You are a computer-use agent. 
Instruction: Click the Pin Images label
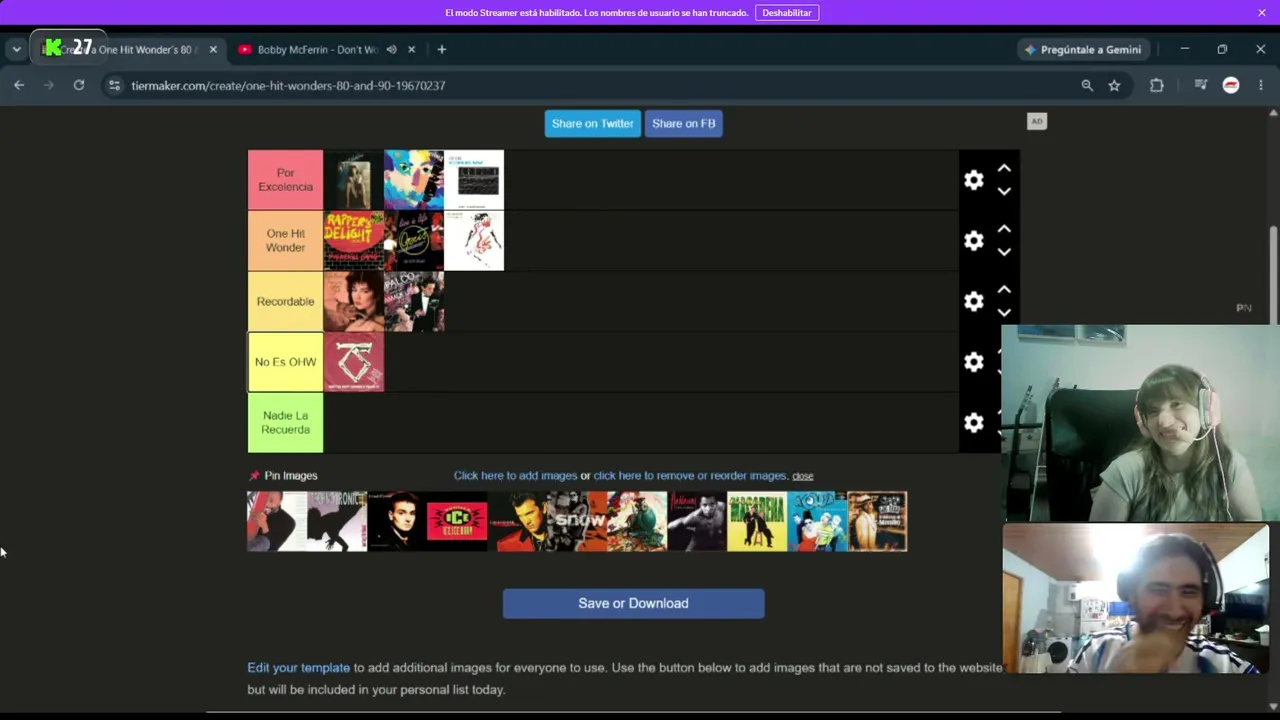pyautogui.click(x=291, y=476)
